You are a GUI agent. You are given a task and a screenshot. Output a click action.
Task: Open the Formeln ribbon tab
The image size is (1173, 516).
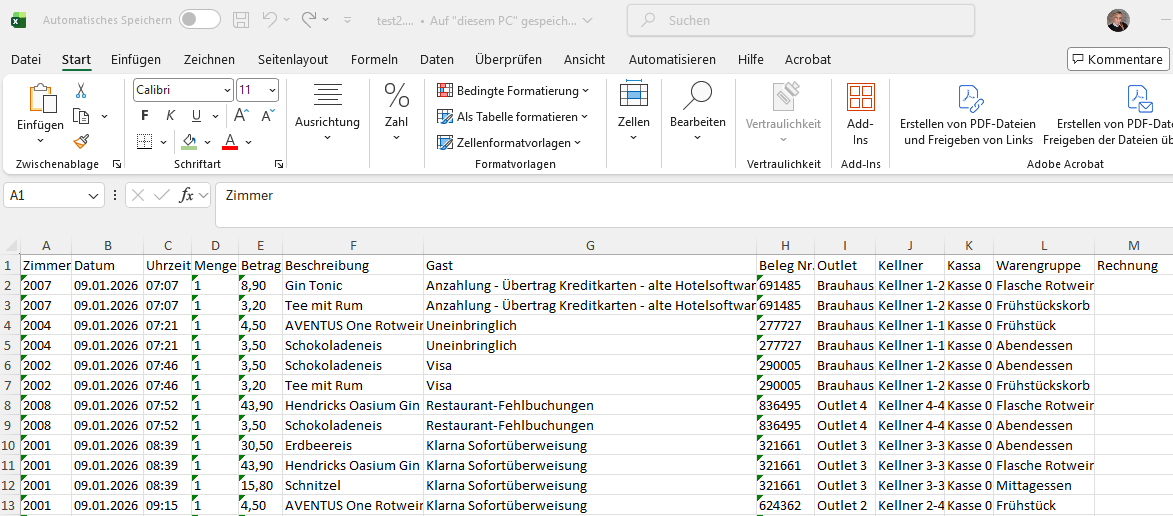click(374, 59)
